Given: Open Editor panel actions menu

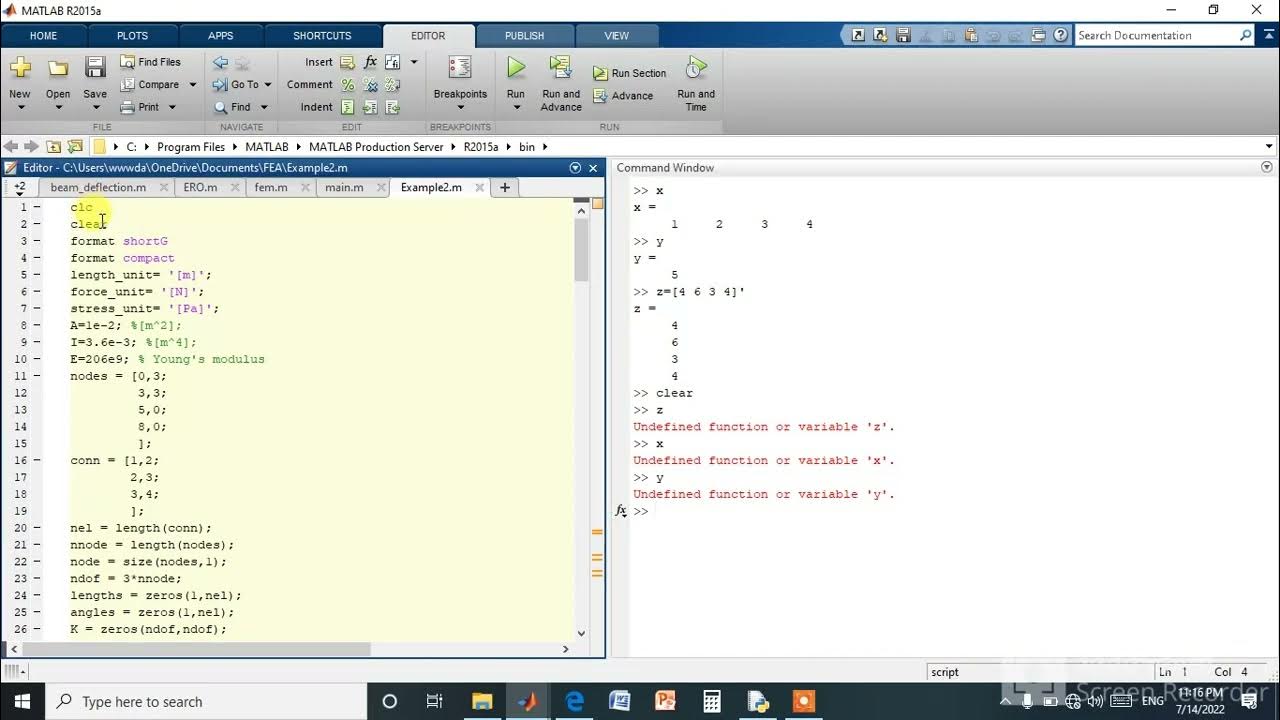Looking at the screenshot, I should click(x=575, y=168).
